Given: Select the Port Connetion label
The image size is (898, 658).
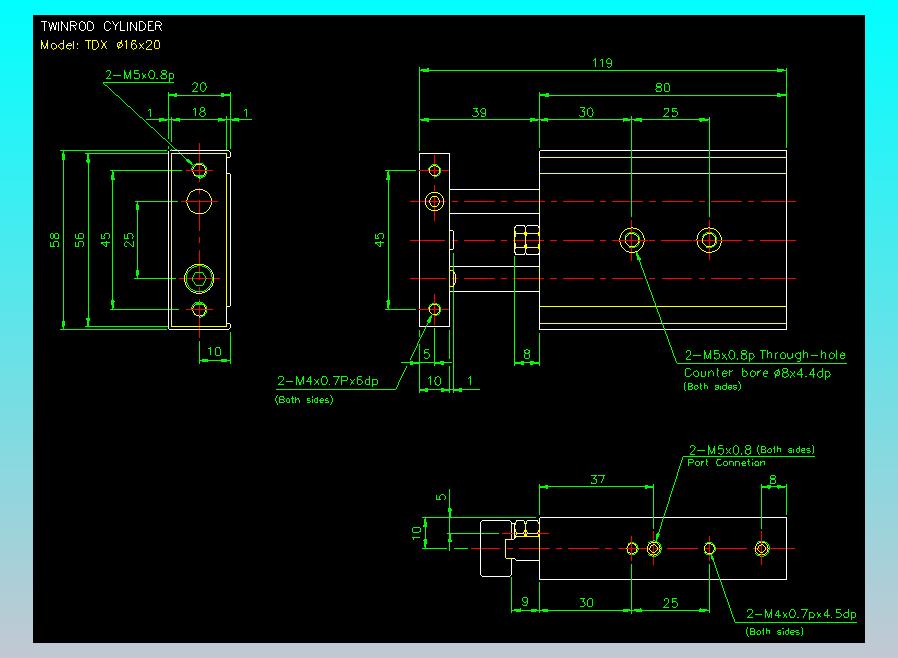Looking at the screenshot, I should click(726, 463).
